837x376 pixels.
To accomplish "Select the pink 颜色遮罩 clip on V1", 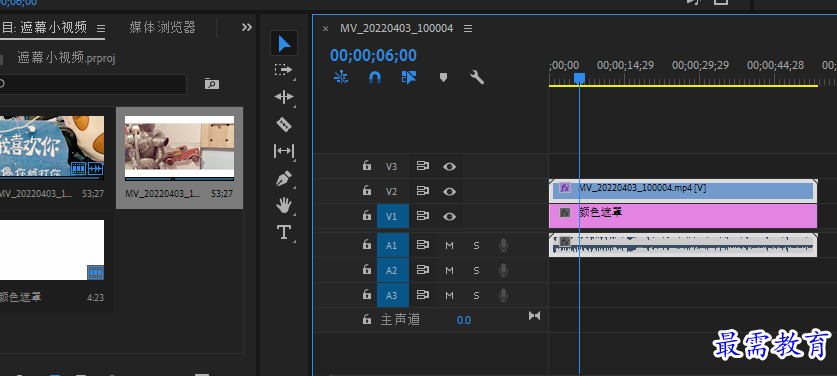I will click(x=683, y=216).
